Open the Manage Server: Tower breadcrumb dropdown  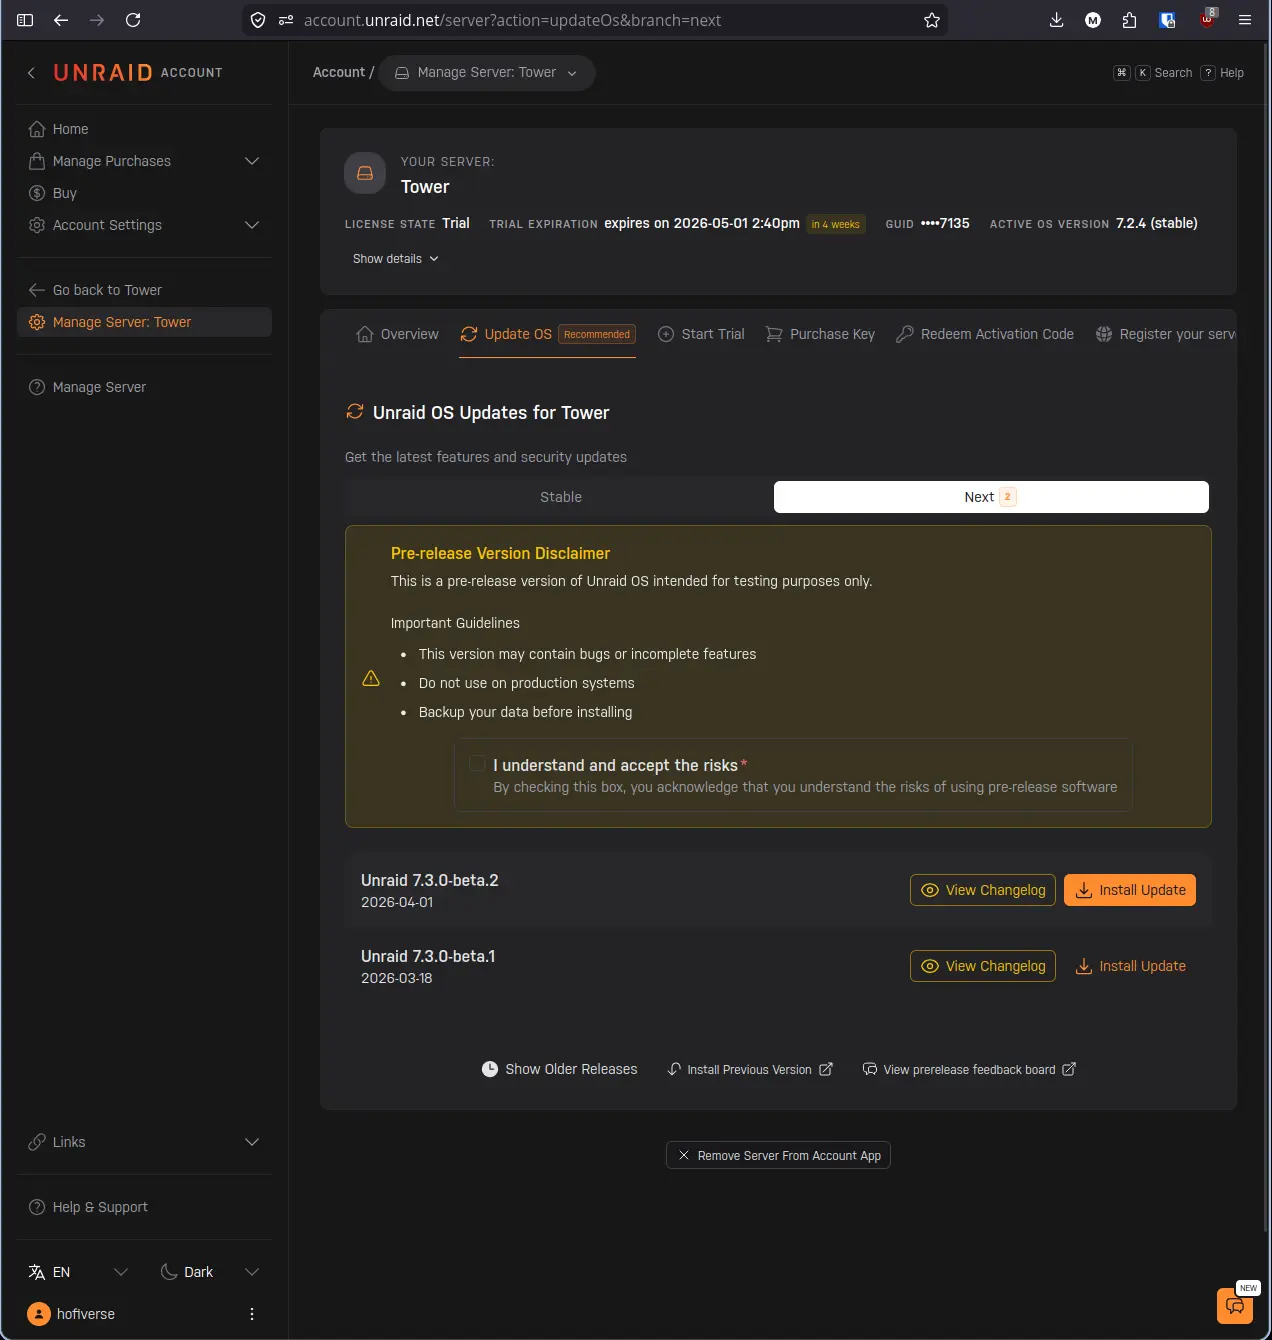point(487,72)
